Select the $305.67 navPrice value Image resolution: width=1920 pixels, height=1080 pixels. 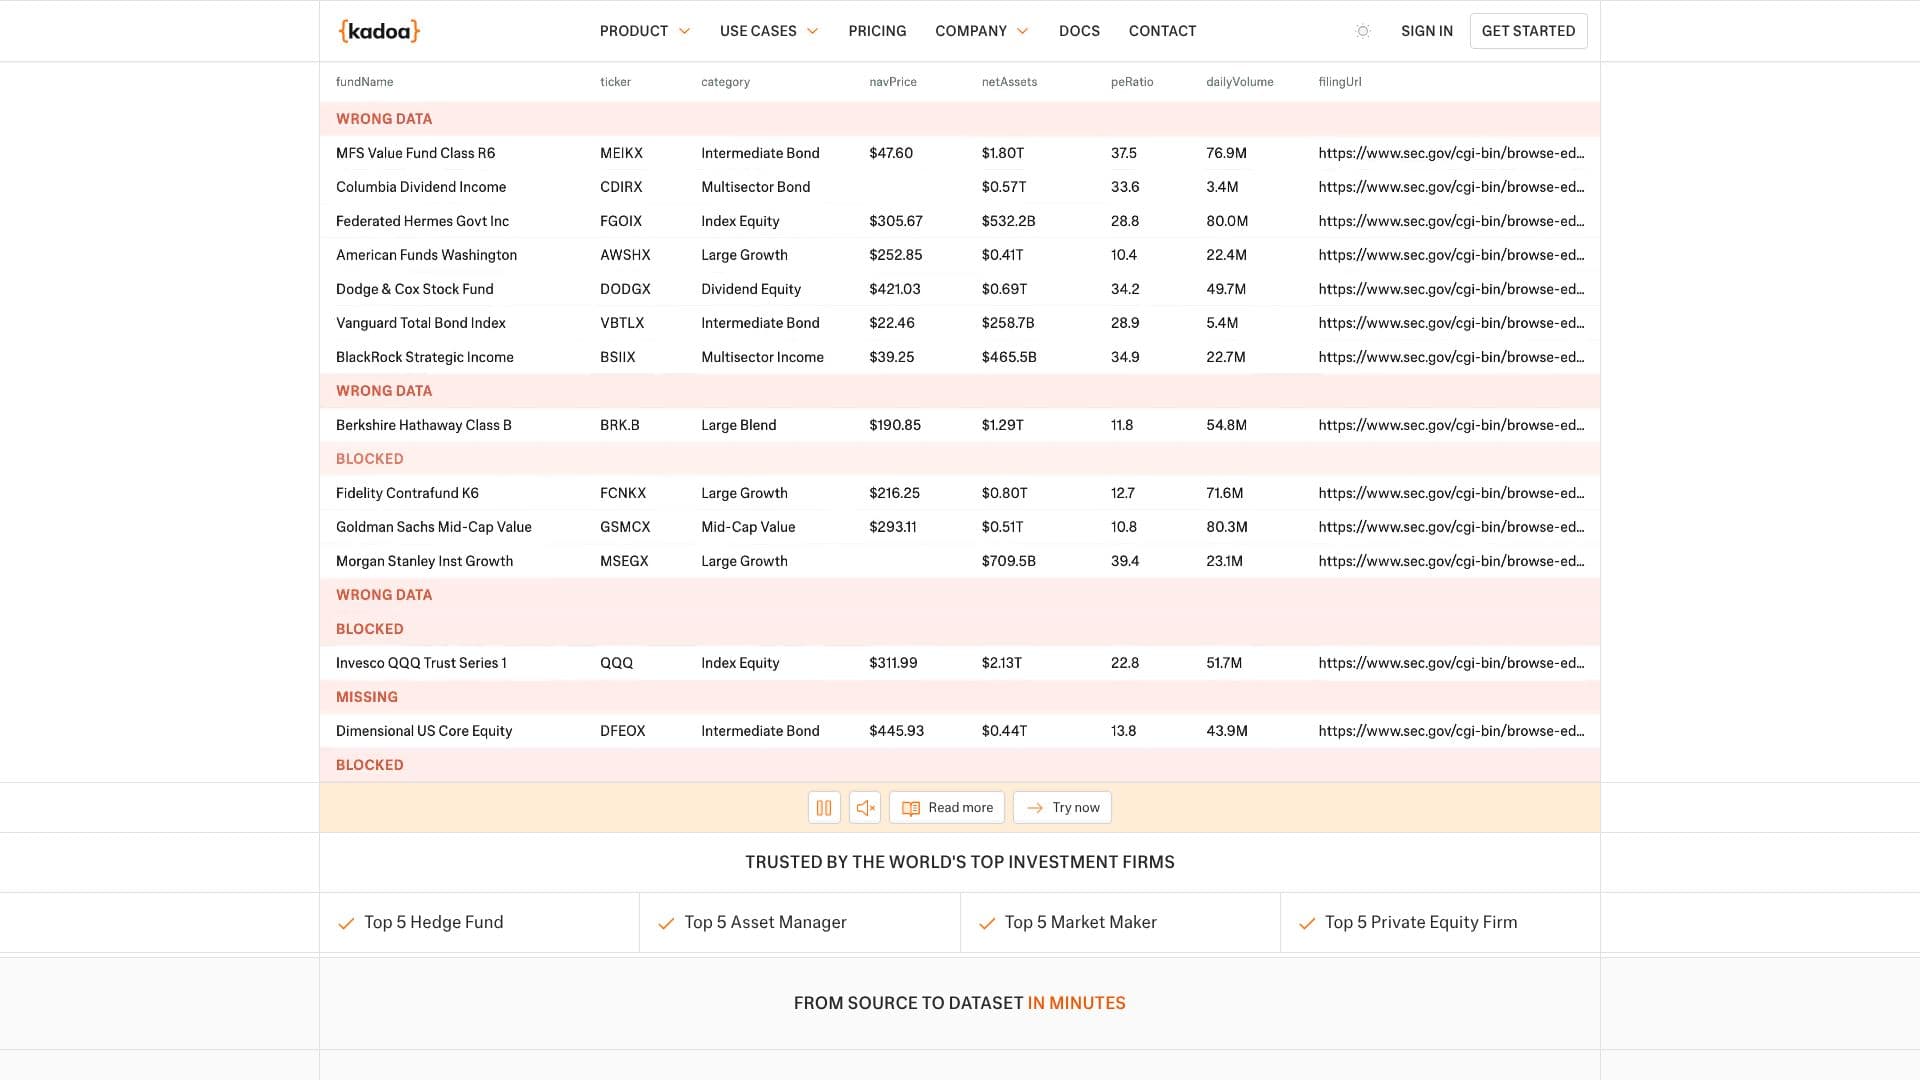point(896,221)
